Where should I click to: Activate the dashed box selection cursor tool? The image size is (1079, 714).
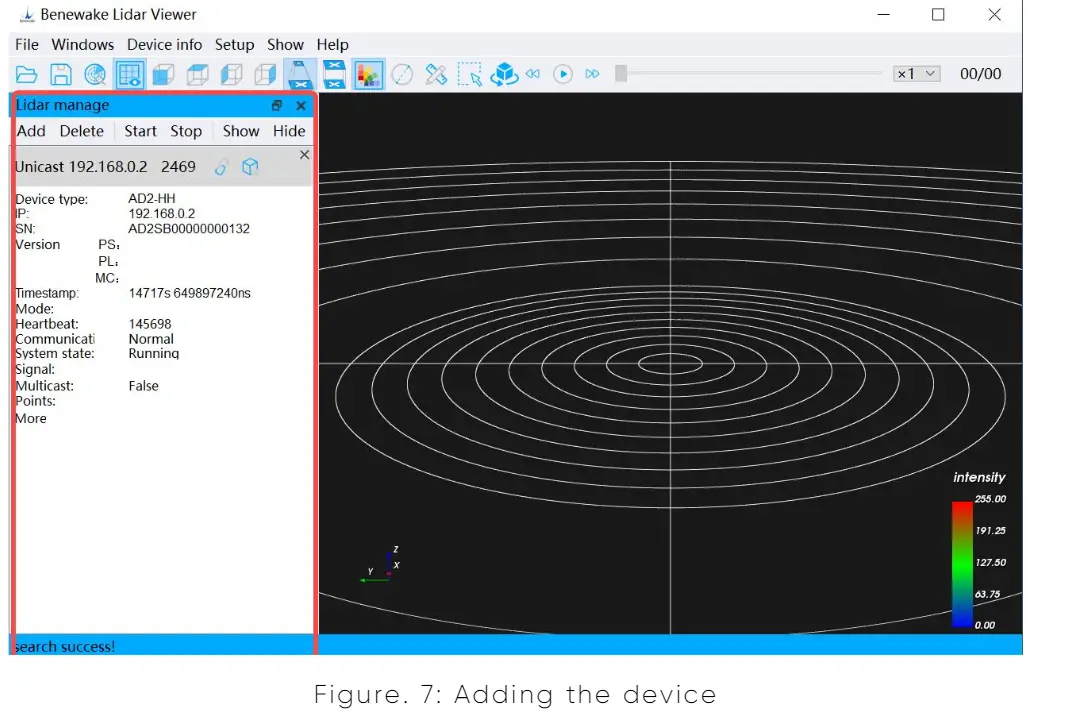[470, 74]
